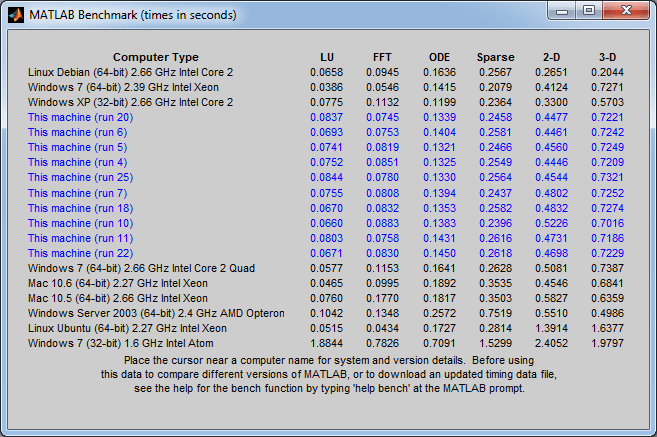657x437 pixels.
Task: Click Sparse value 0.2458 for run 20
Action: (495, 117)
